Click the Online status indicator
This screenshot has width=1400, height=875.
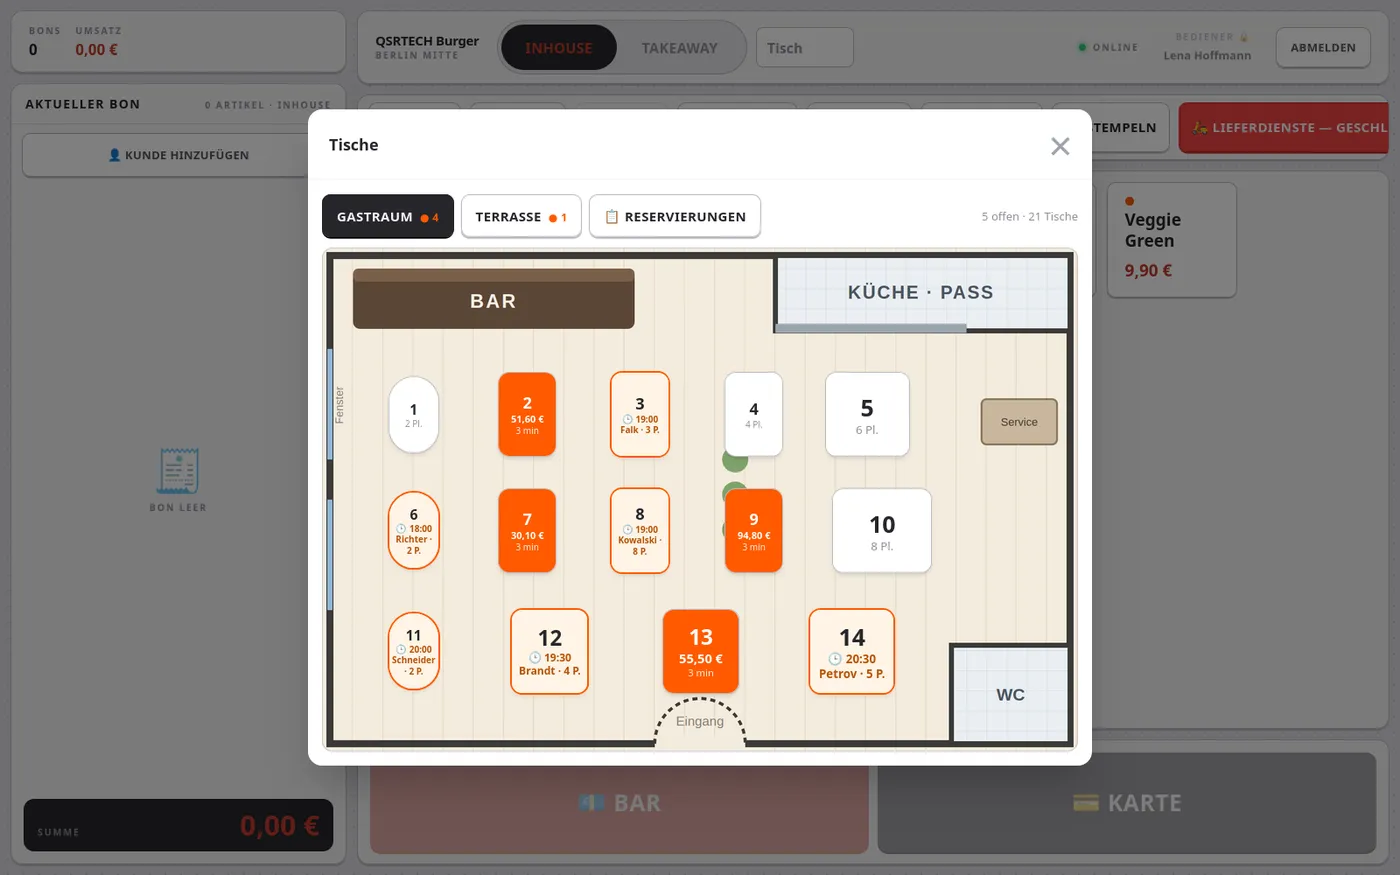point(1108,48)
